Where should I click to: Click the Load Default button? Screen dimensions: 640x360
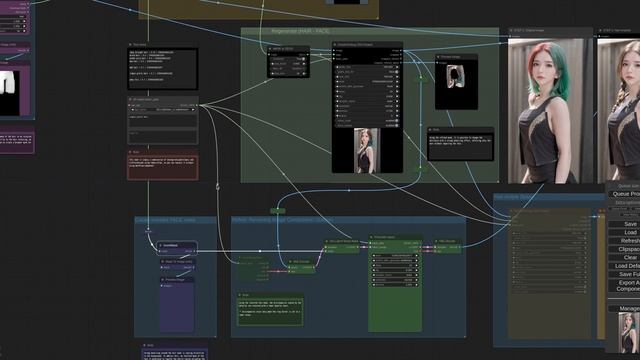624,266
